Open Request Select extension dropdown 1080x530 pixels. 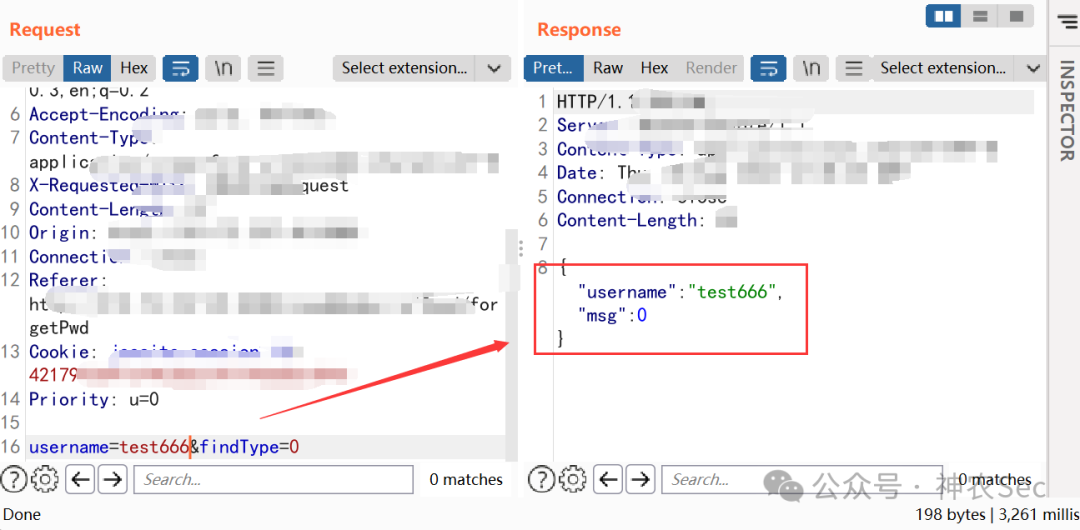(405, 68)
